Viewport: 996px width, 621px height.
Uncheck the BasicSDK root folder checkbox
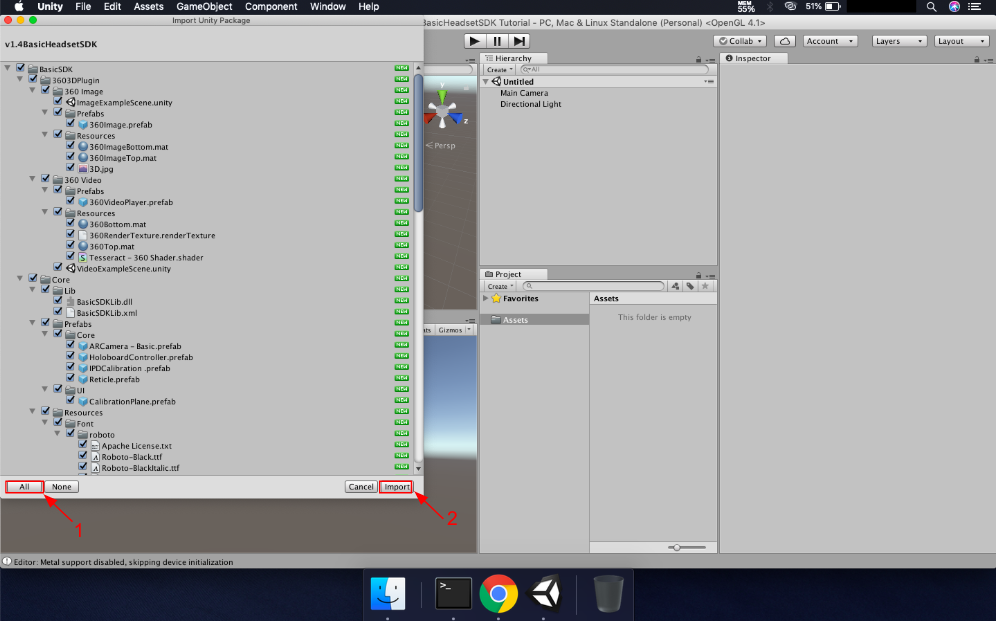tap(20, 68)
